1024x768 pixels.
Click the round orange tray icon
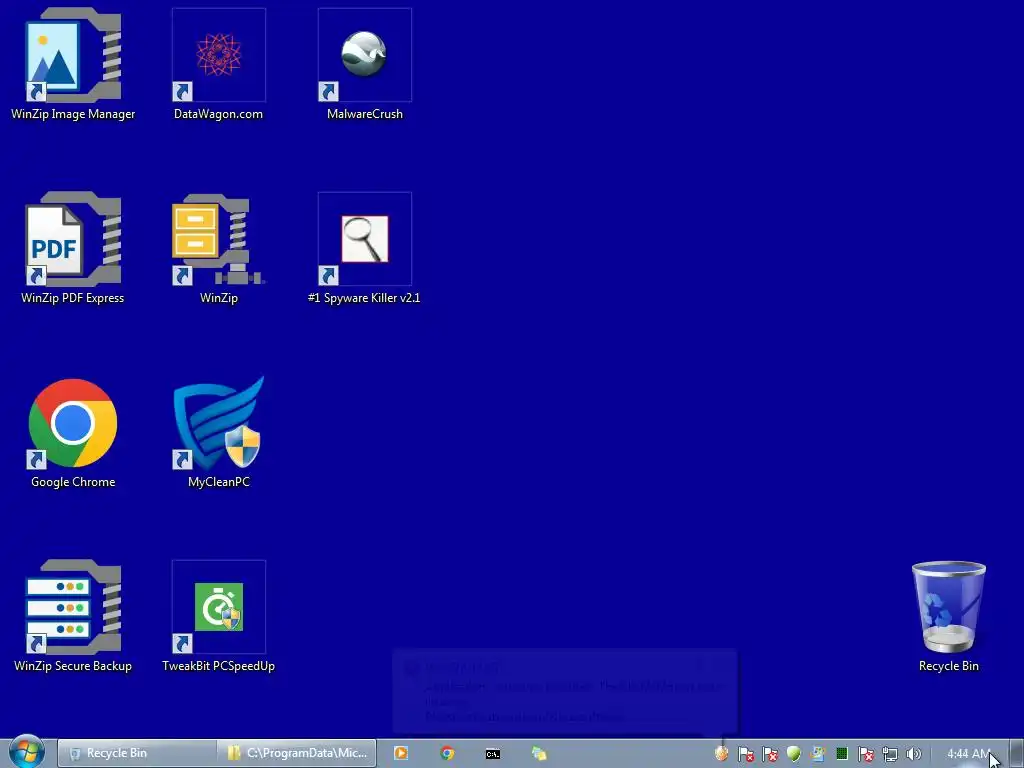(x=722, y=754)
